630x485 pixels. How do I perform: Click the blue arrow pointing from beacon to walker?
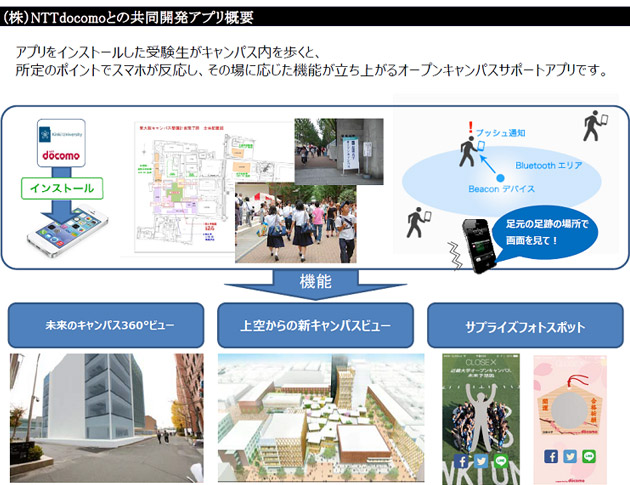[x=488, y=164]
